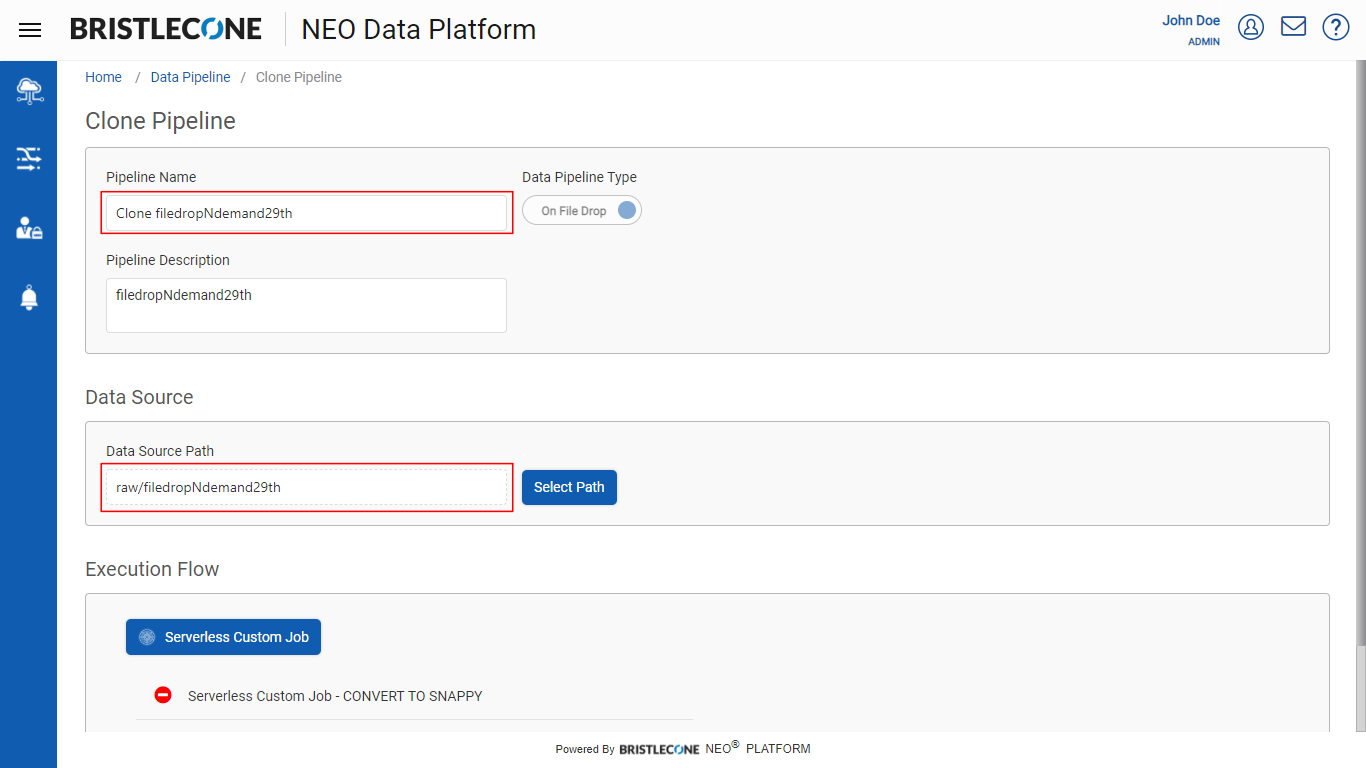Click the John Doe user name
1366x768 pixels.
click(x=1191, y=20)
